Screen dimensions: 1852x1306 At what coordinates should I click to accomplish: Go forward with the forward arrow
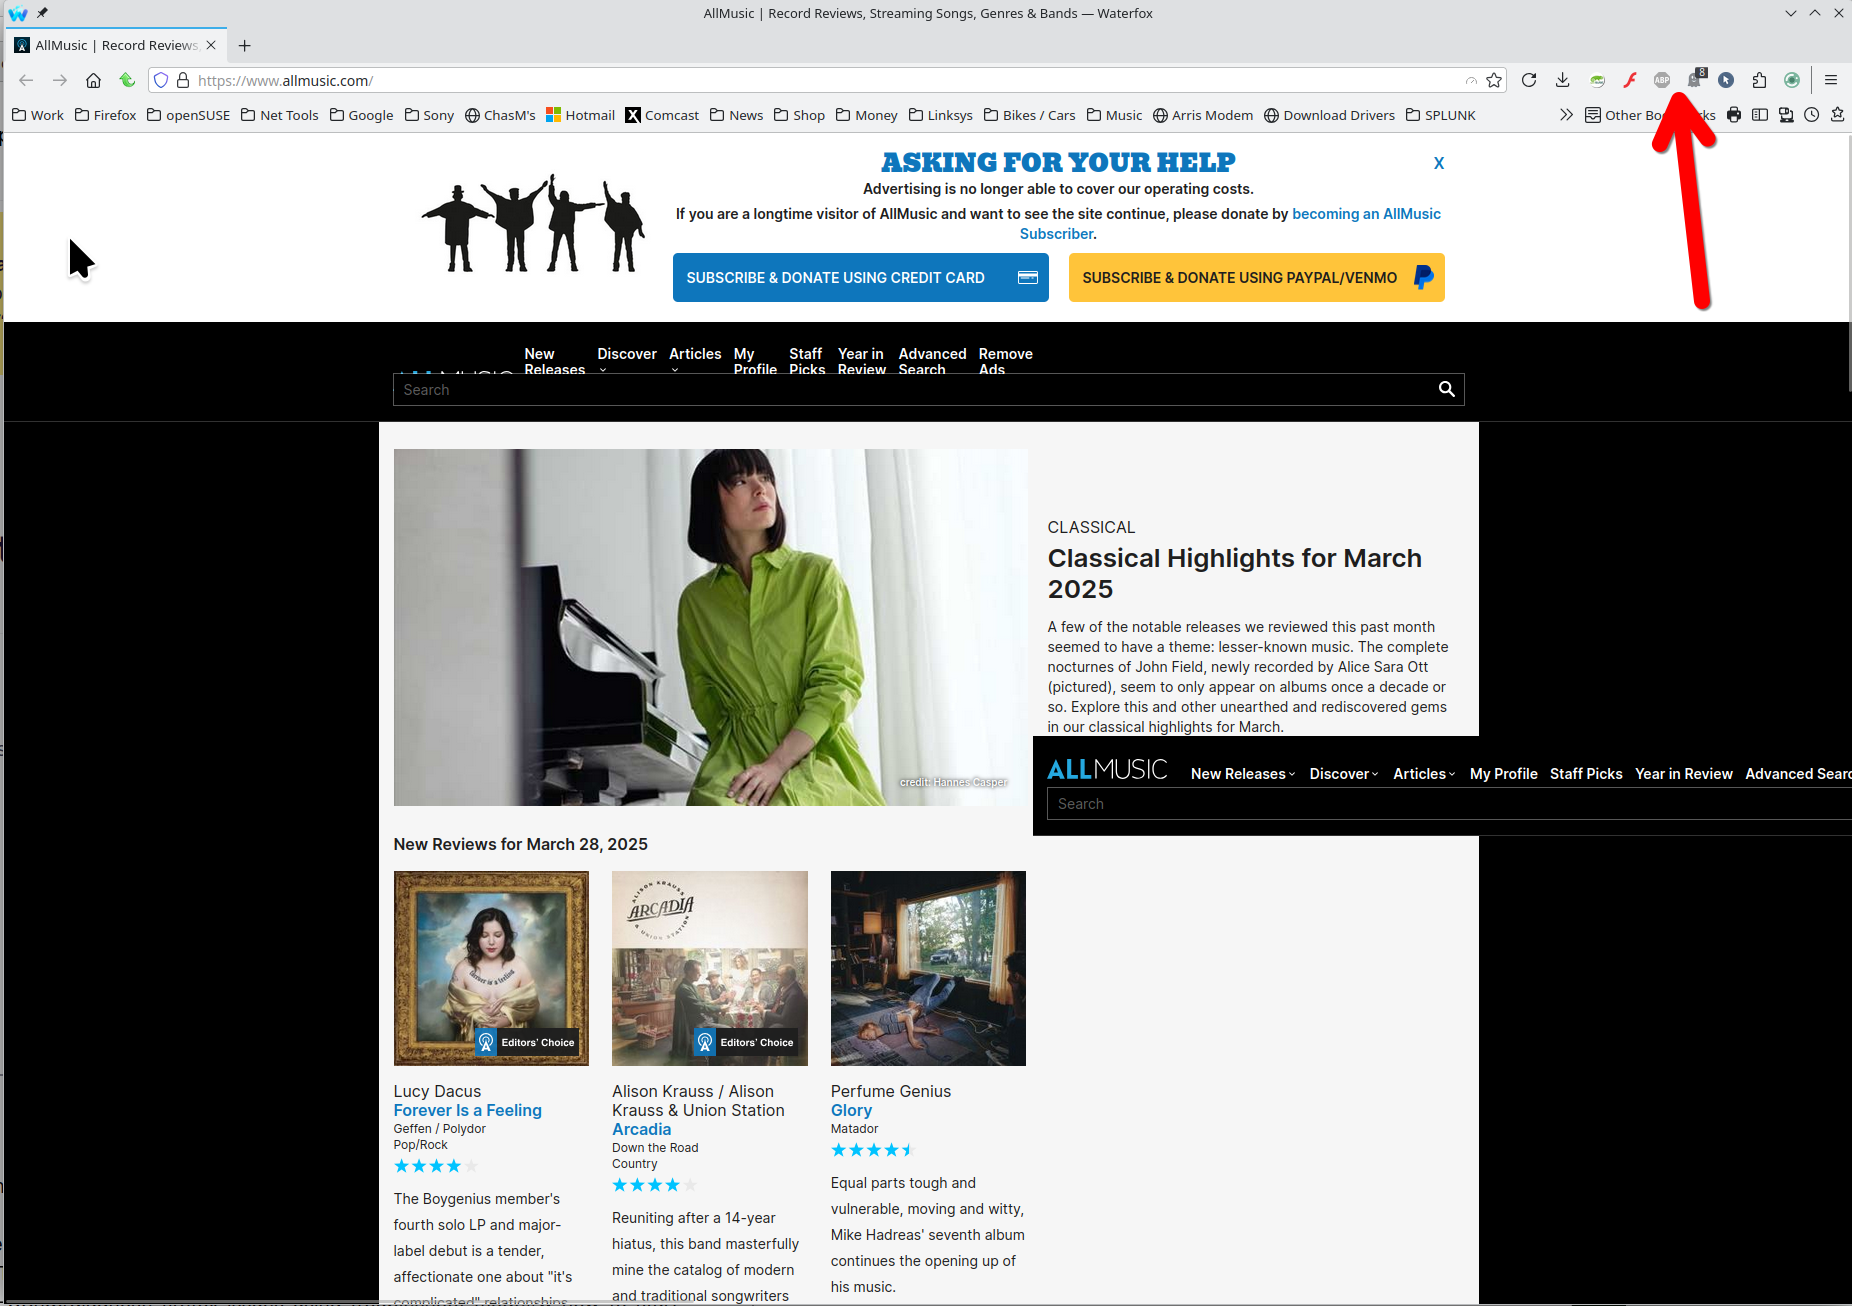coord(60,80)
